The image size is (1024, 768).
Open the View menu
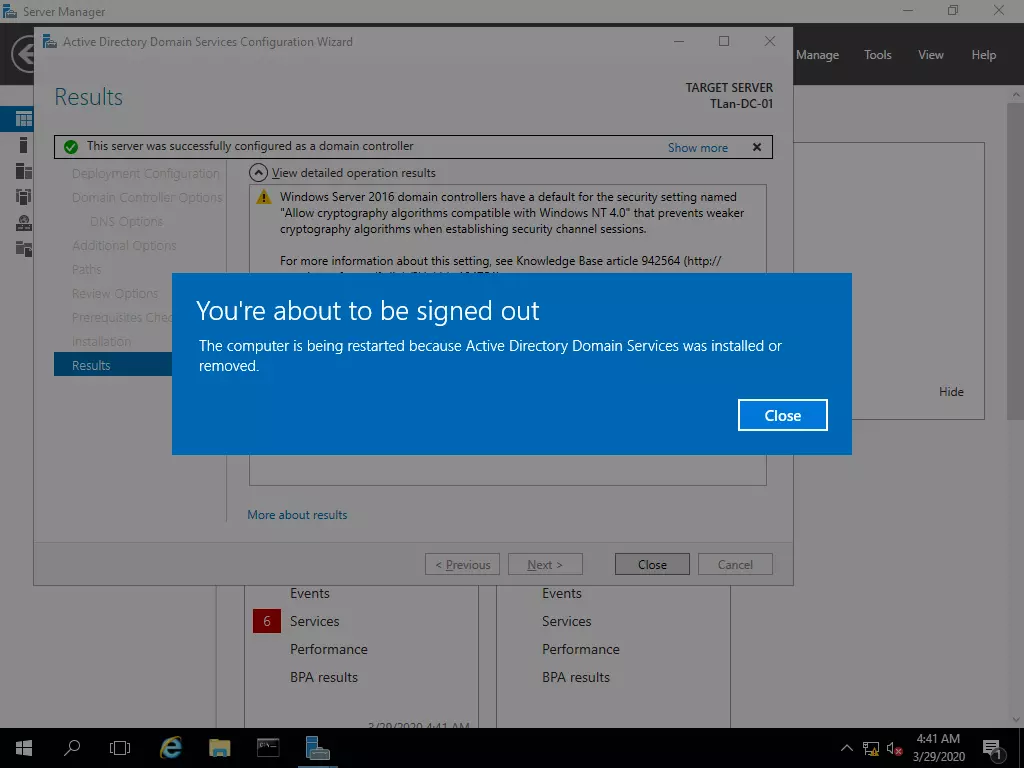click(x=931, y=55)
